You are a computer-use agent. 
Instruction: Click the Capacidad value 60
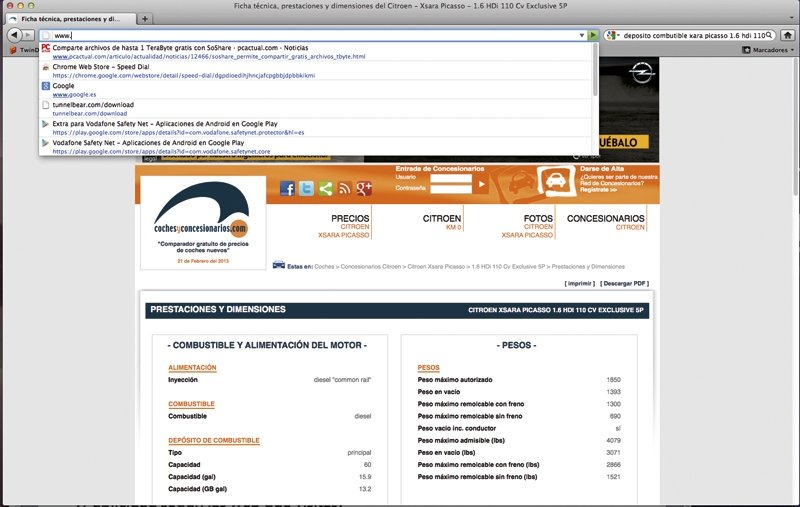point(368,465)
